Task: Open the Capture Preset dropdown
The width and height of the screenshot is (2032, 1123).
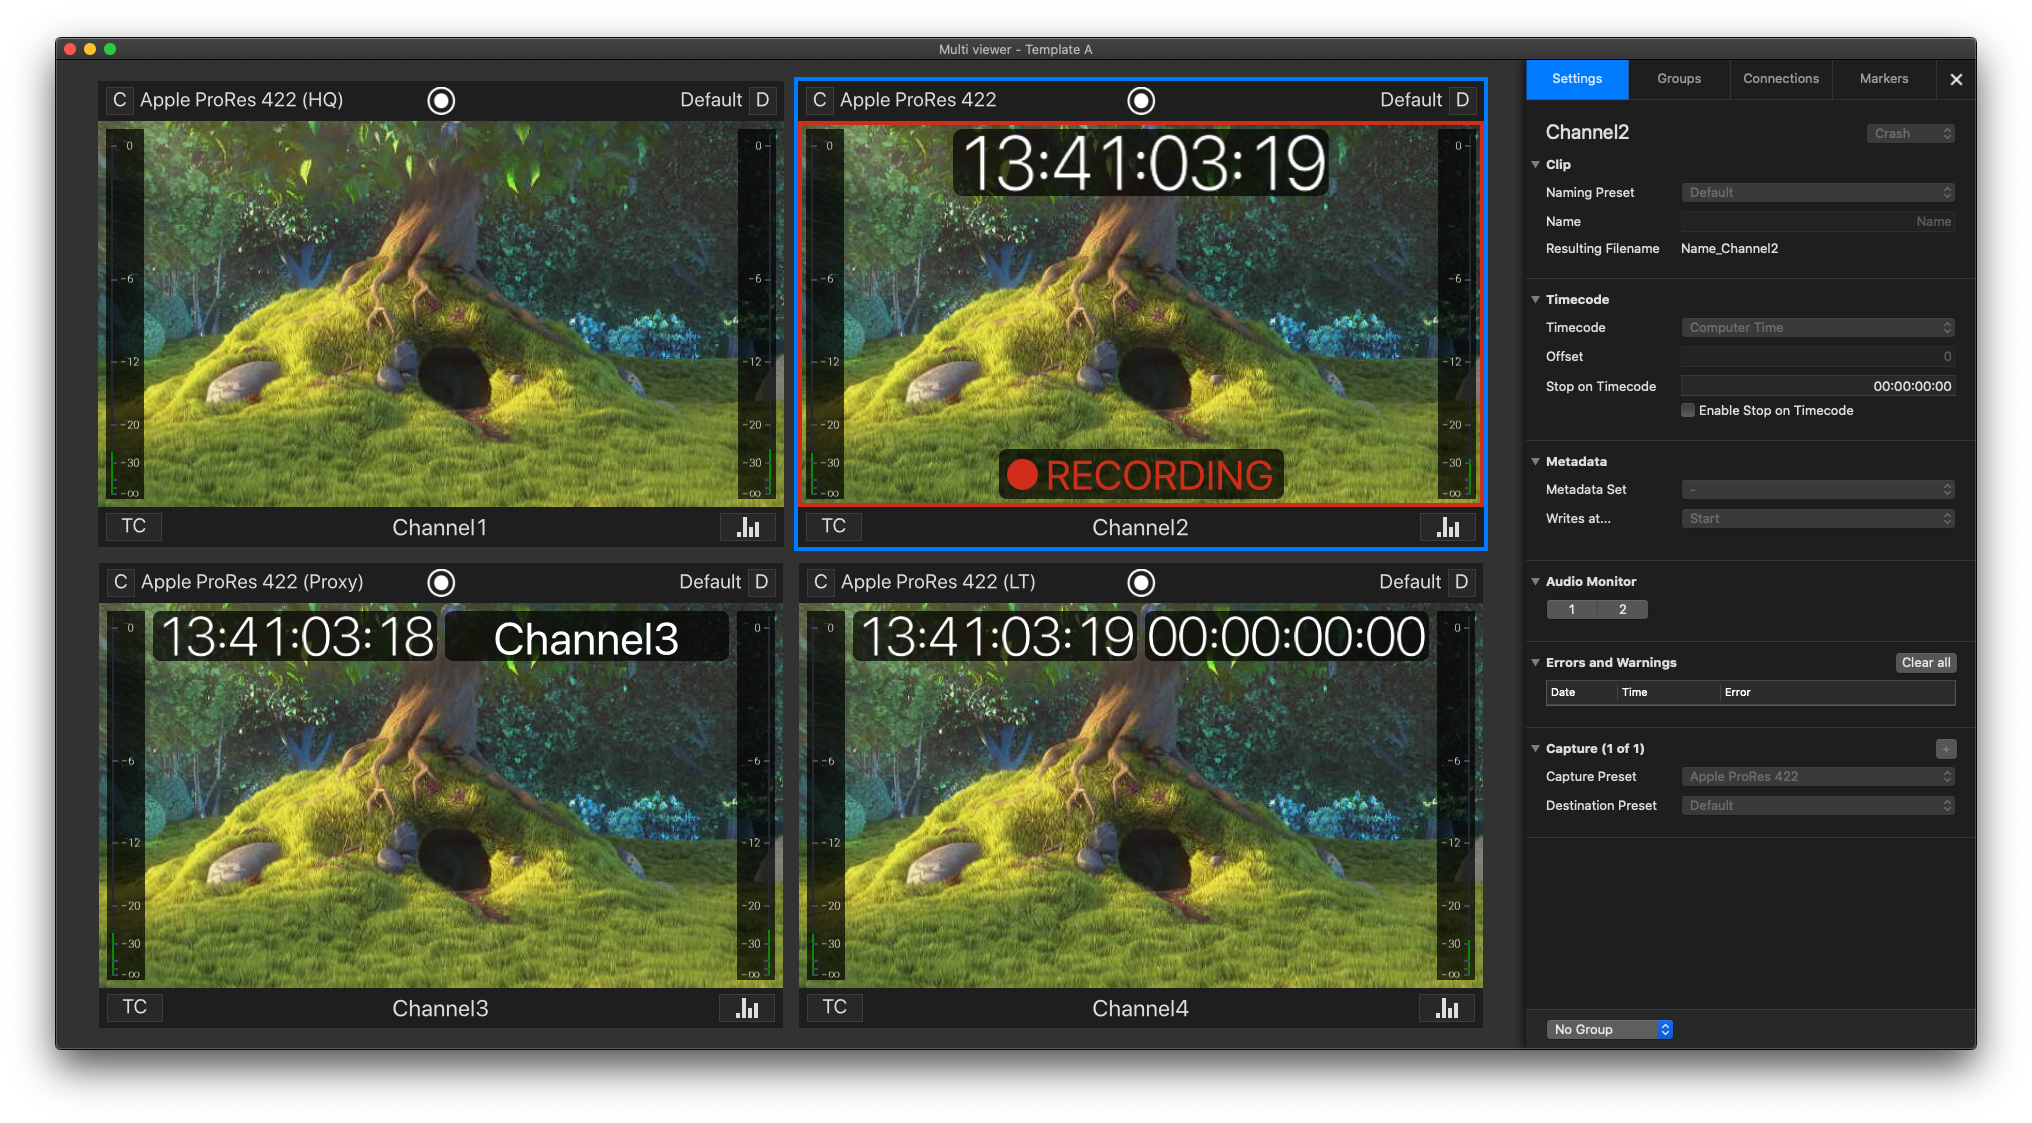Action: click(1818, 776)
